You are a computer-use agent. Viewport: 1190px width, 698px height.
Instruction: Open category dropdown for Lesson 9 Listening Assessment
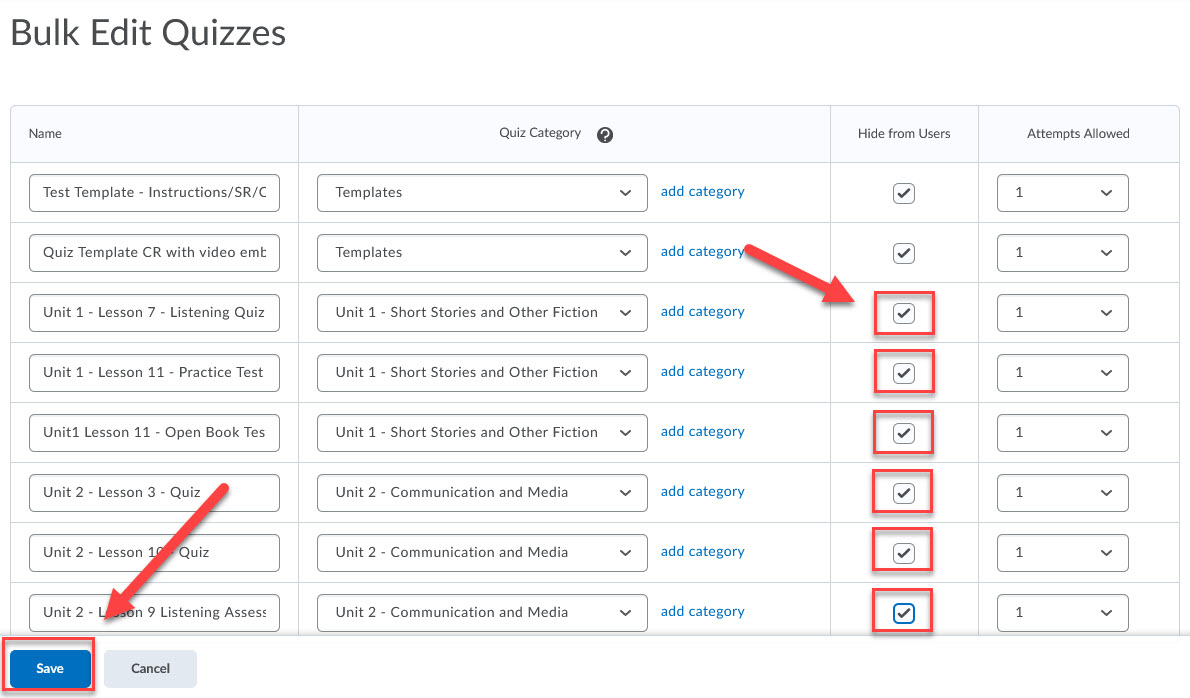482,612
